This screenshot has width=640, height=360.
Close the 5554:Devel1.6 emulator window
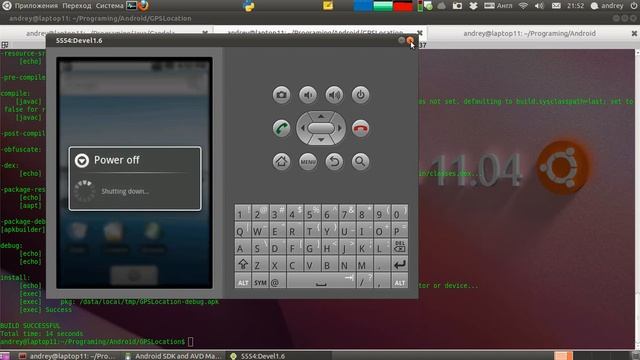click(410, 40)
